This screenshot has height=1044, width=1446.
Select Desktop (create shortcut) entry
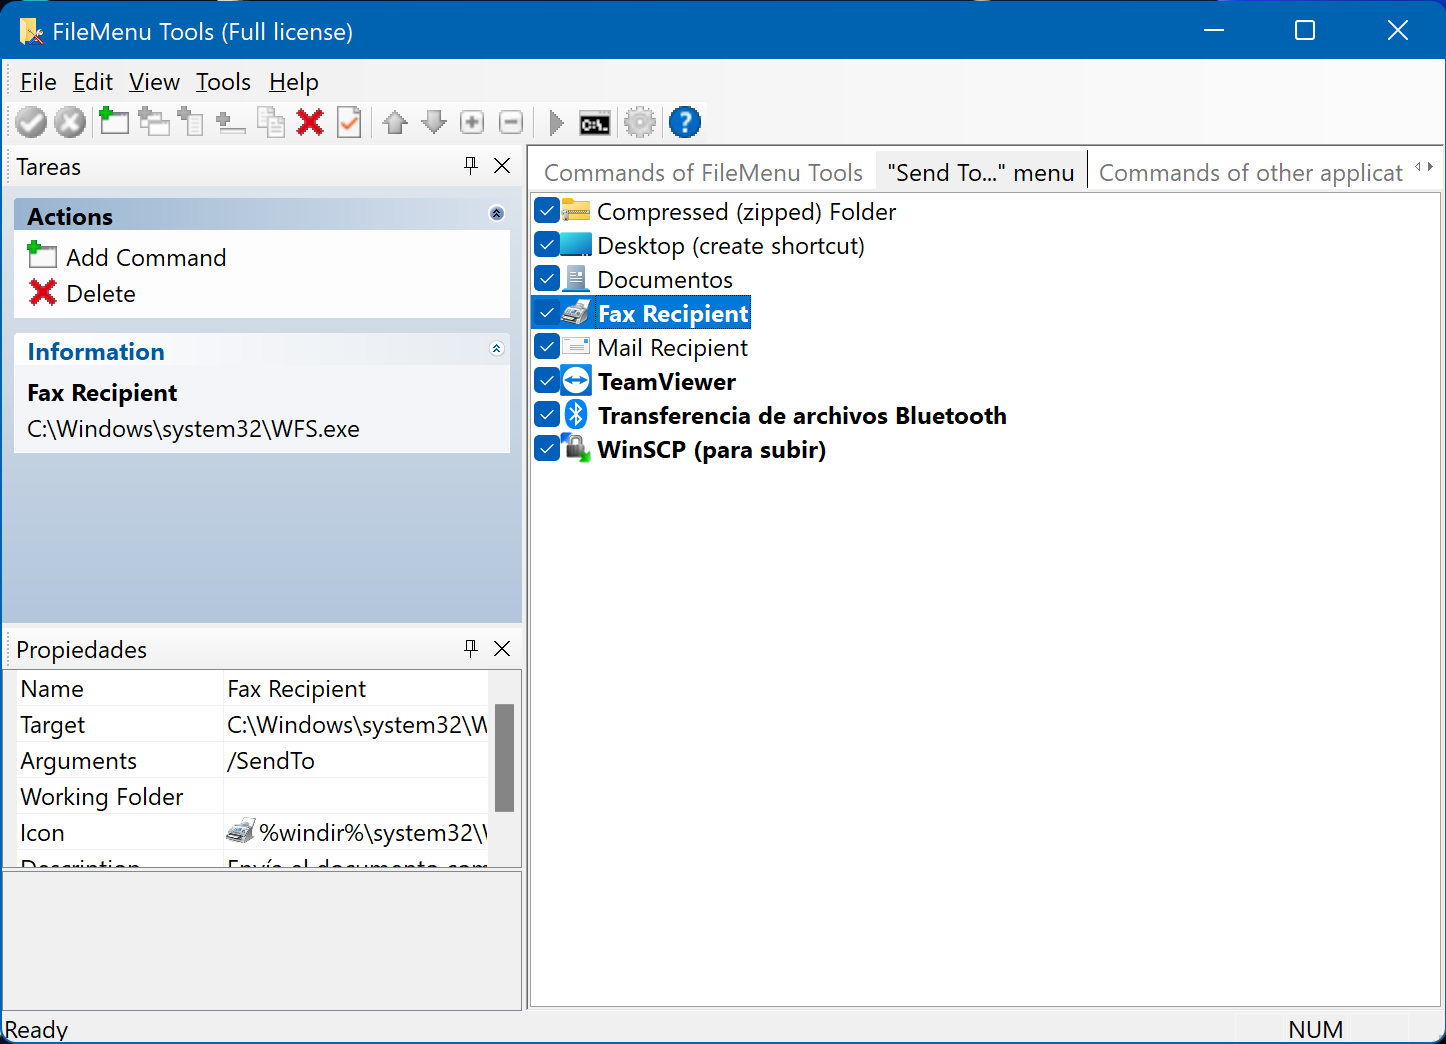click(731, 245)
